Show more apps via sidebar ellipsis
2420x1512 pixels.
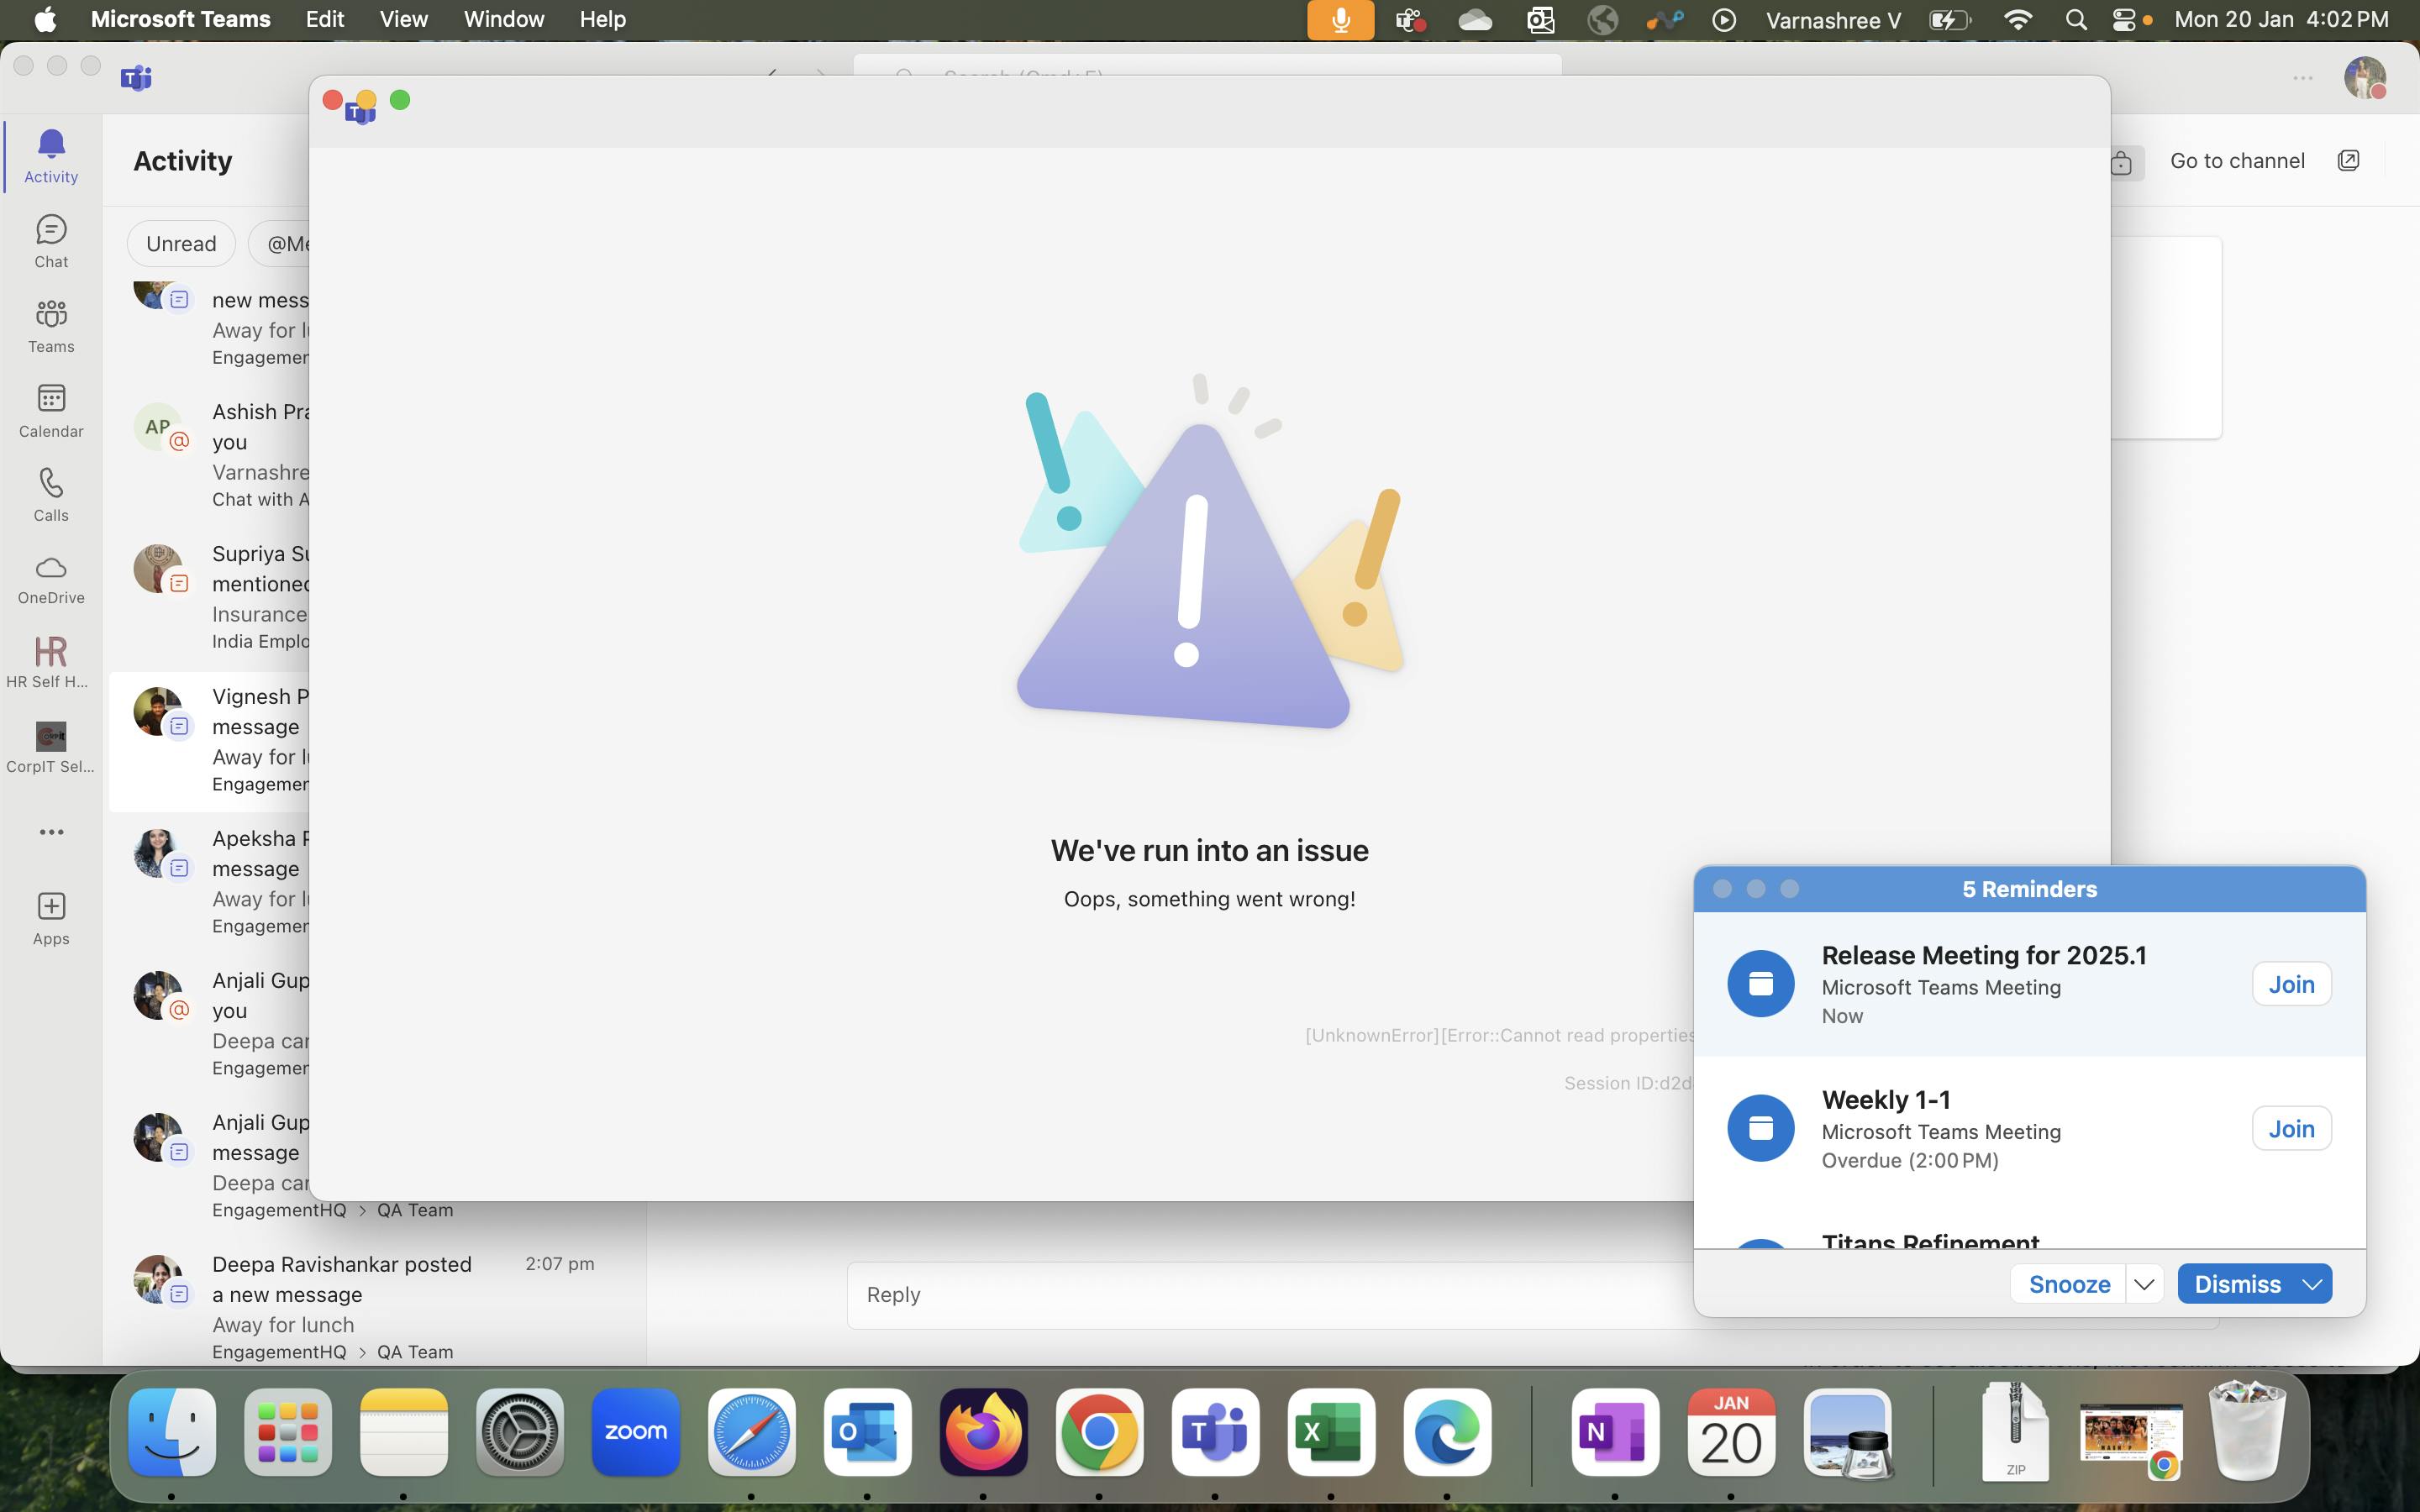point(51,832)
